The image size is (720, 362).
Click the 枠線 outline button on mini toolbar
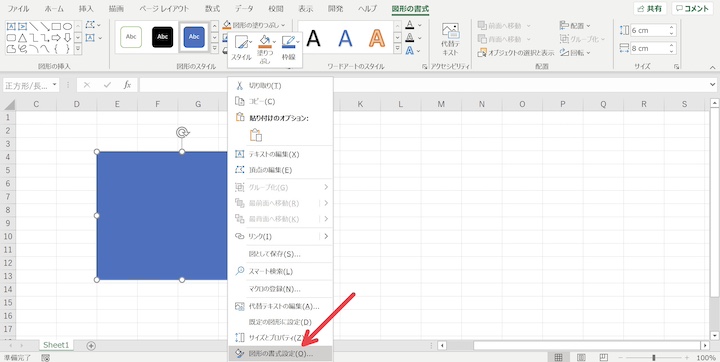[289, 49]
